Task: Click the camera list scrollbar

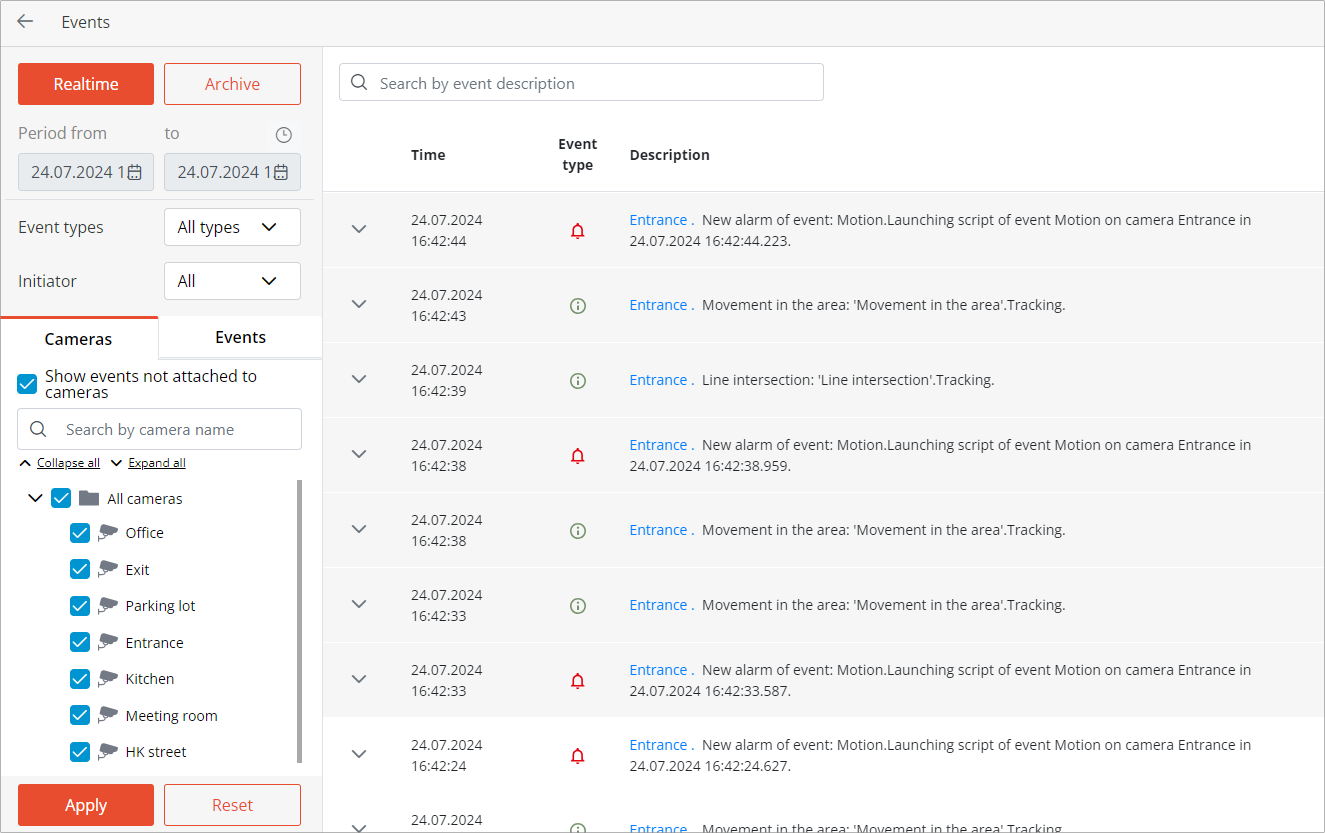Action: point(299,621)
